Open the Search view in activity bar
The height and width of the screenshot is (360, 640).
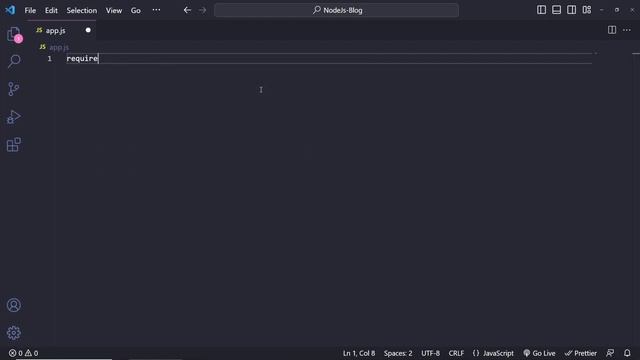tap(14, 61)
